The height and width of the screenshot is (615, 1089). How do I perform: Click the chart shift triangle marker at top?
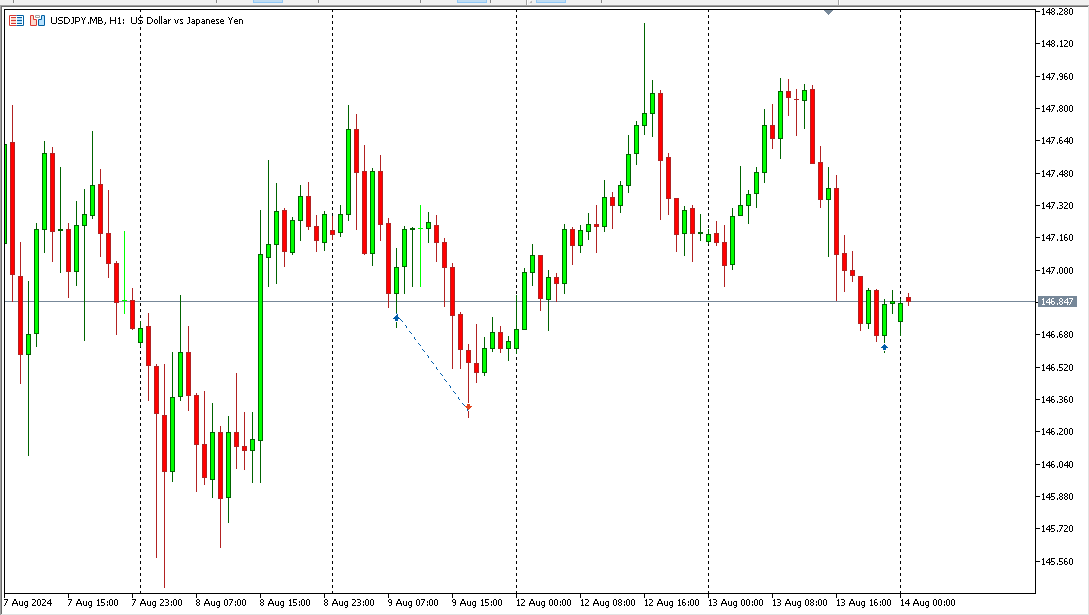(x=828, y=12)
